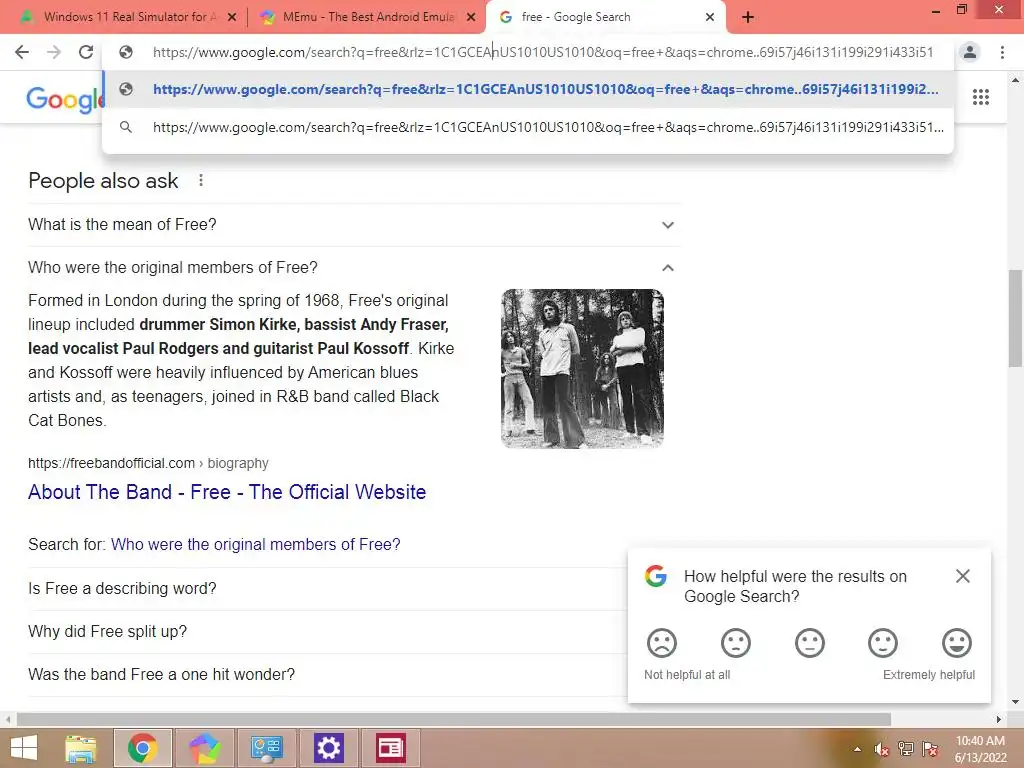Select the 'free - Google Search' tab

click(x=605, y=17)
